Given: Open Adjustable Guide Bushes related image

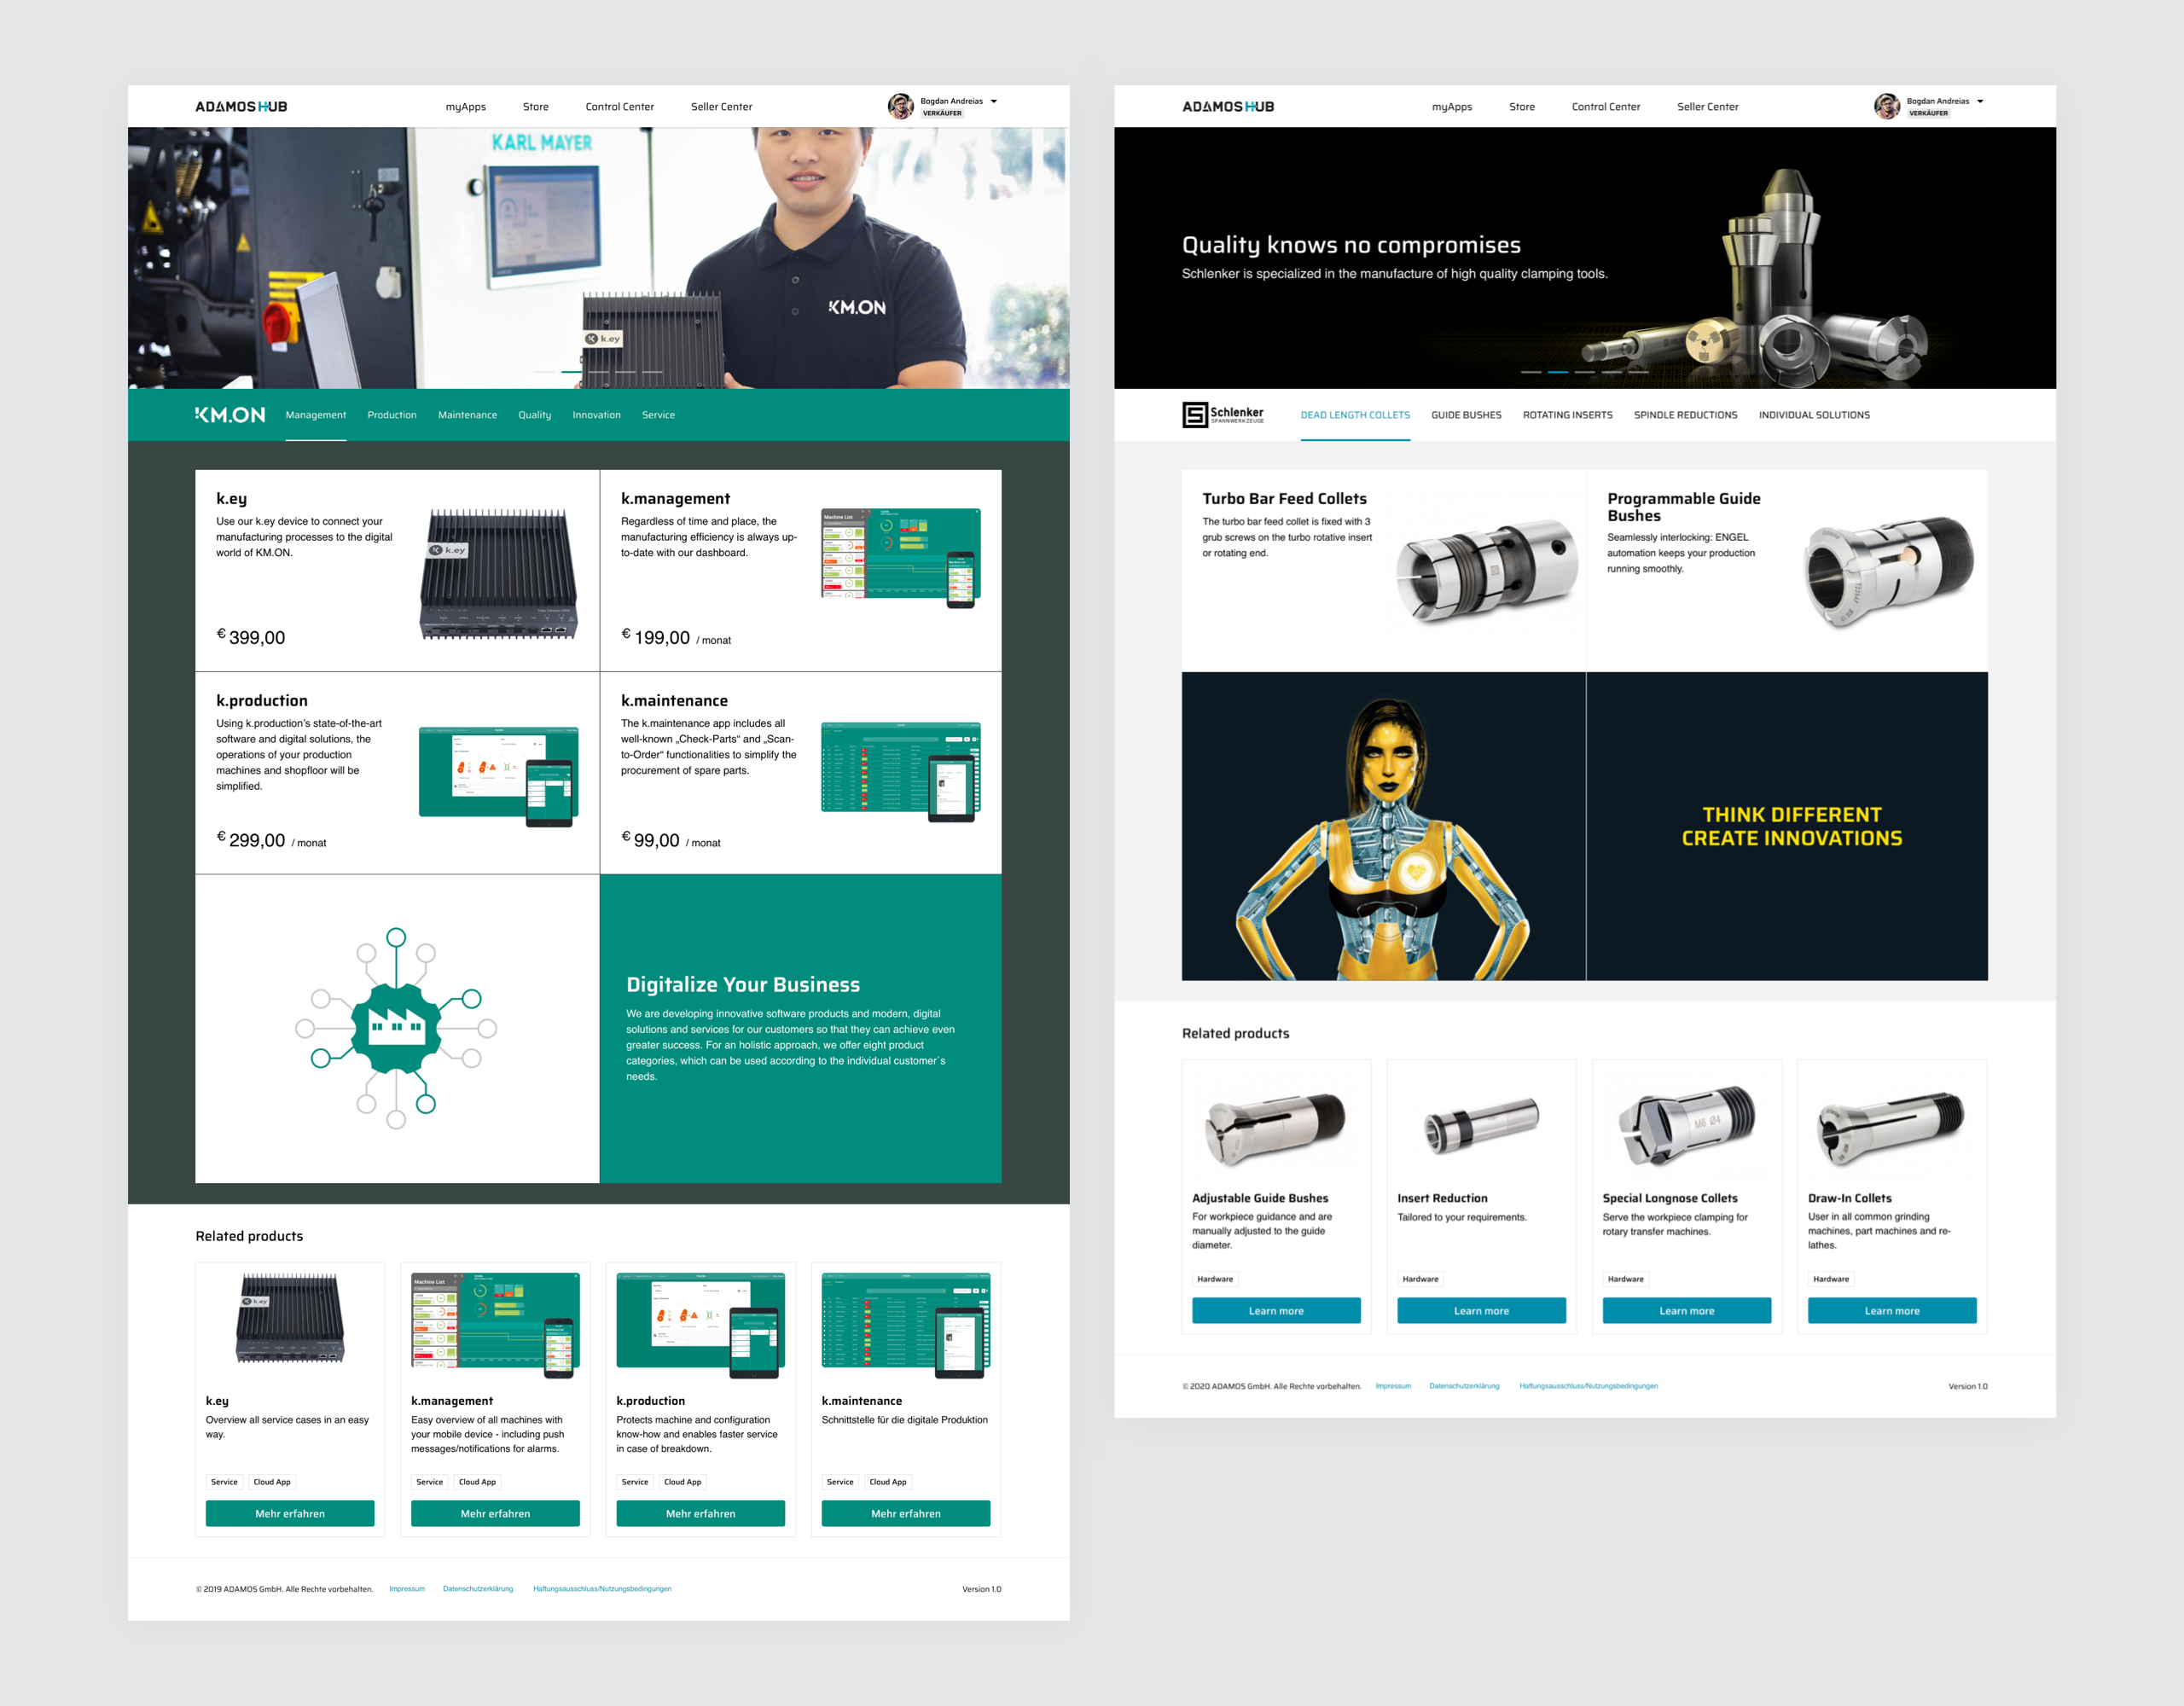Looking at the screenshot, I should (1276, 1127).
